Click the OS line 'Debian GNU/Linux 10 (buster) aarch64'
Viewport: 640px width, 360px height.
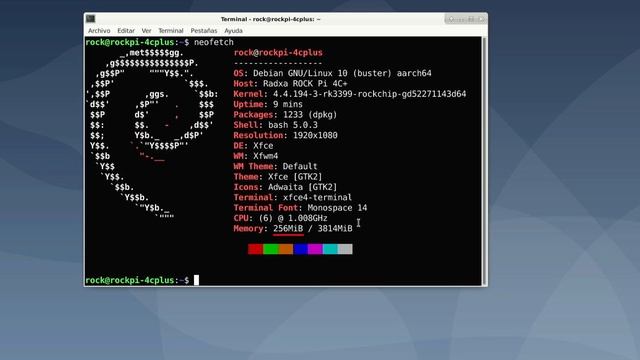click(x=342, y=73)
